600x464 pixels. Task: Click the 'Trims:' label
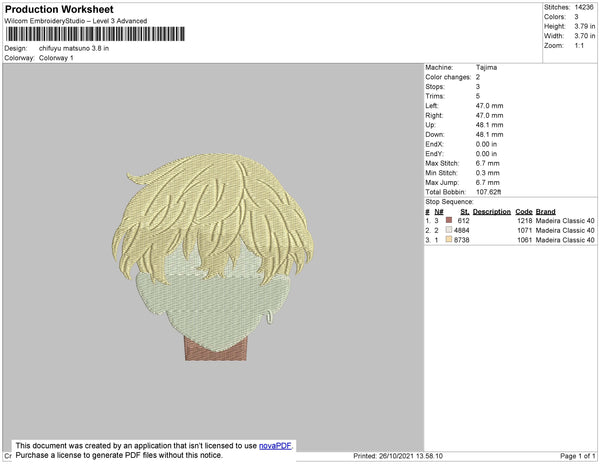point(435,96)
